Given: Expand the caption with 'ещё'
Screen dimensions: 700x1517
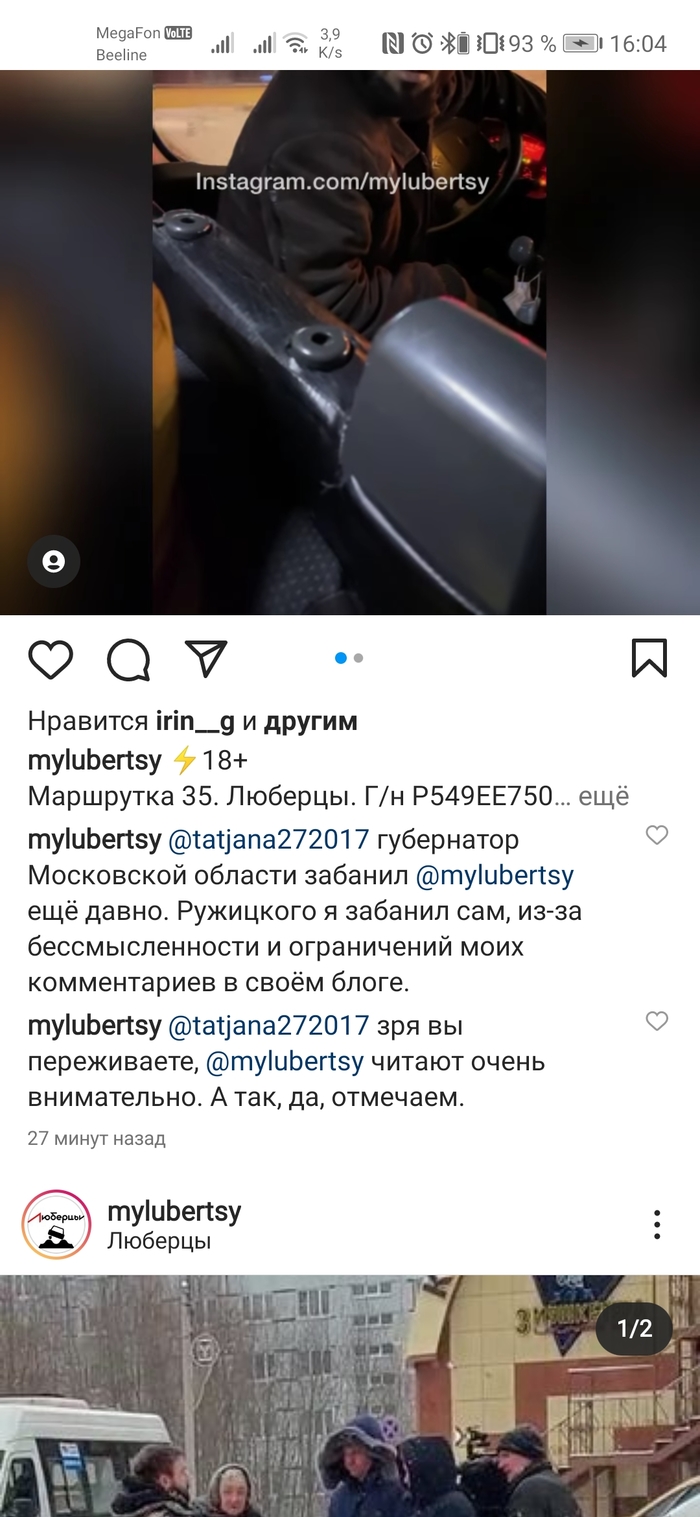Looking at the screenshot, I should click(x=605, y=796).
